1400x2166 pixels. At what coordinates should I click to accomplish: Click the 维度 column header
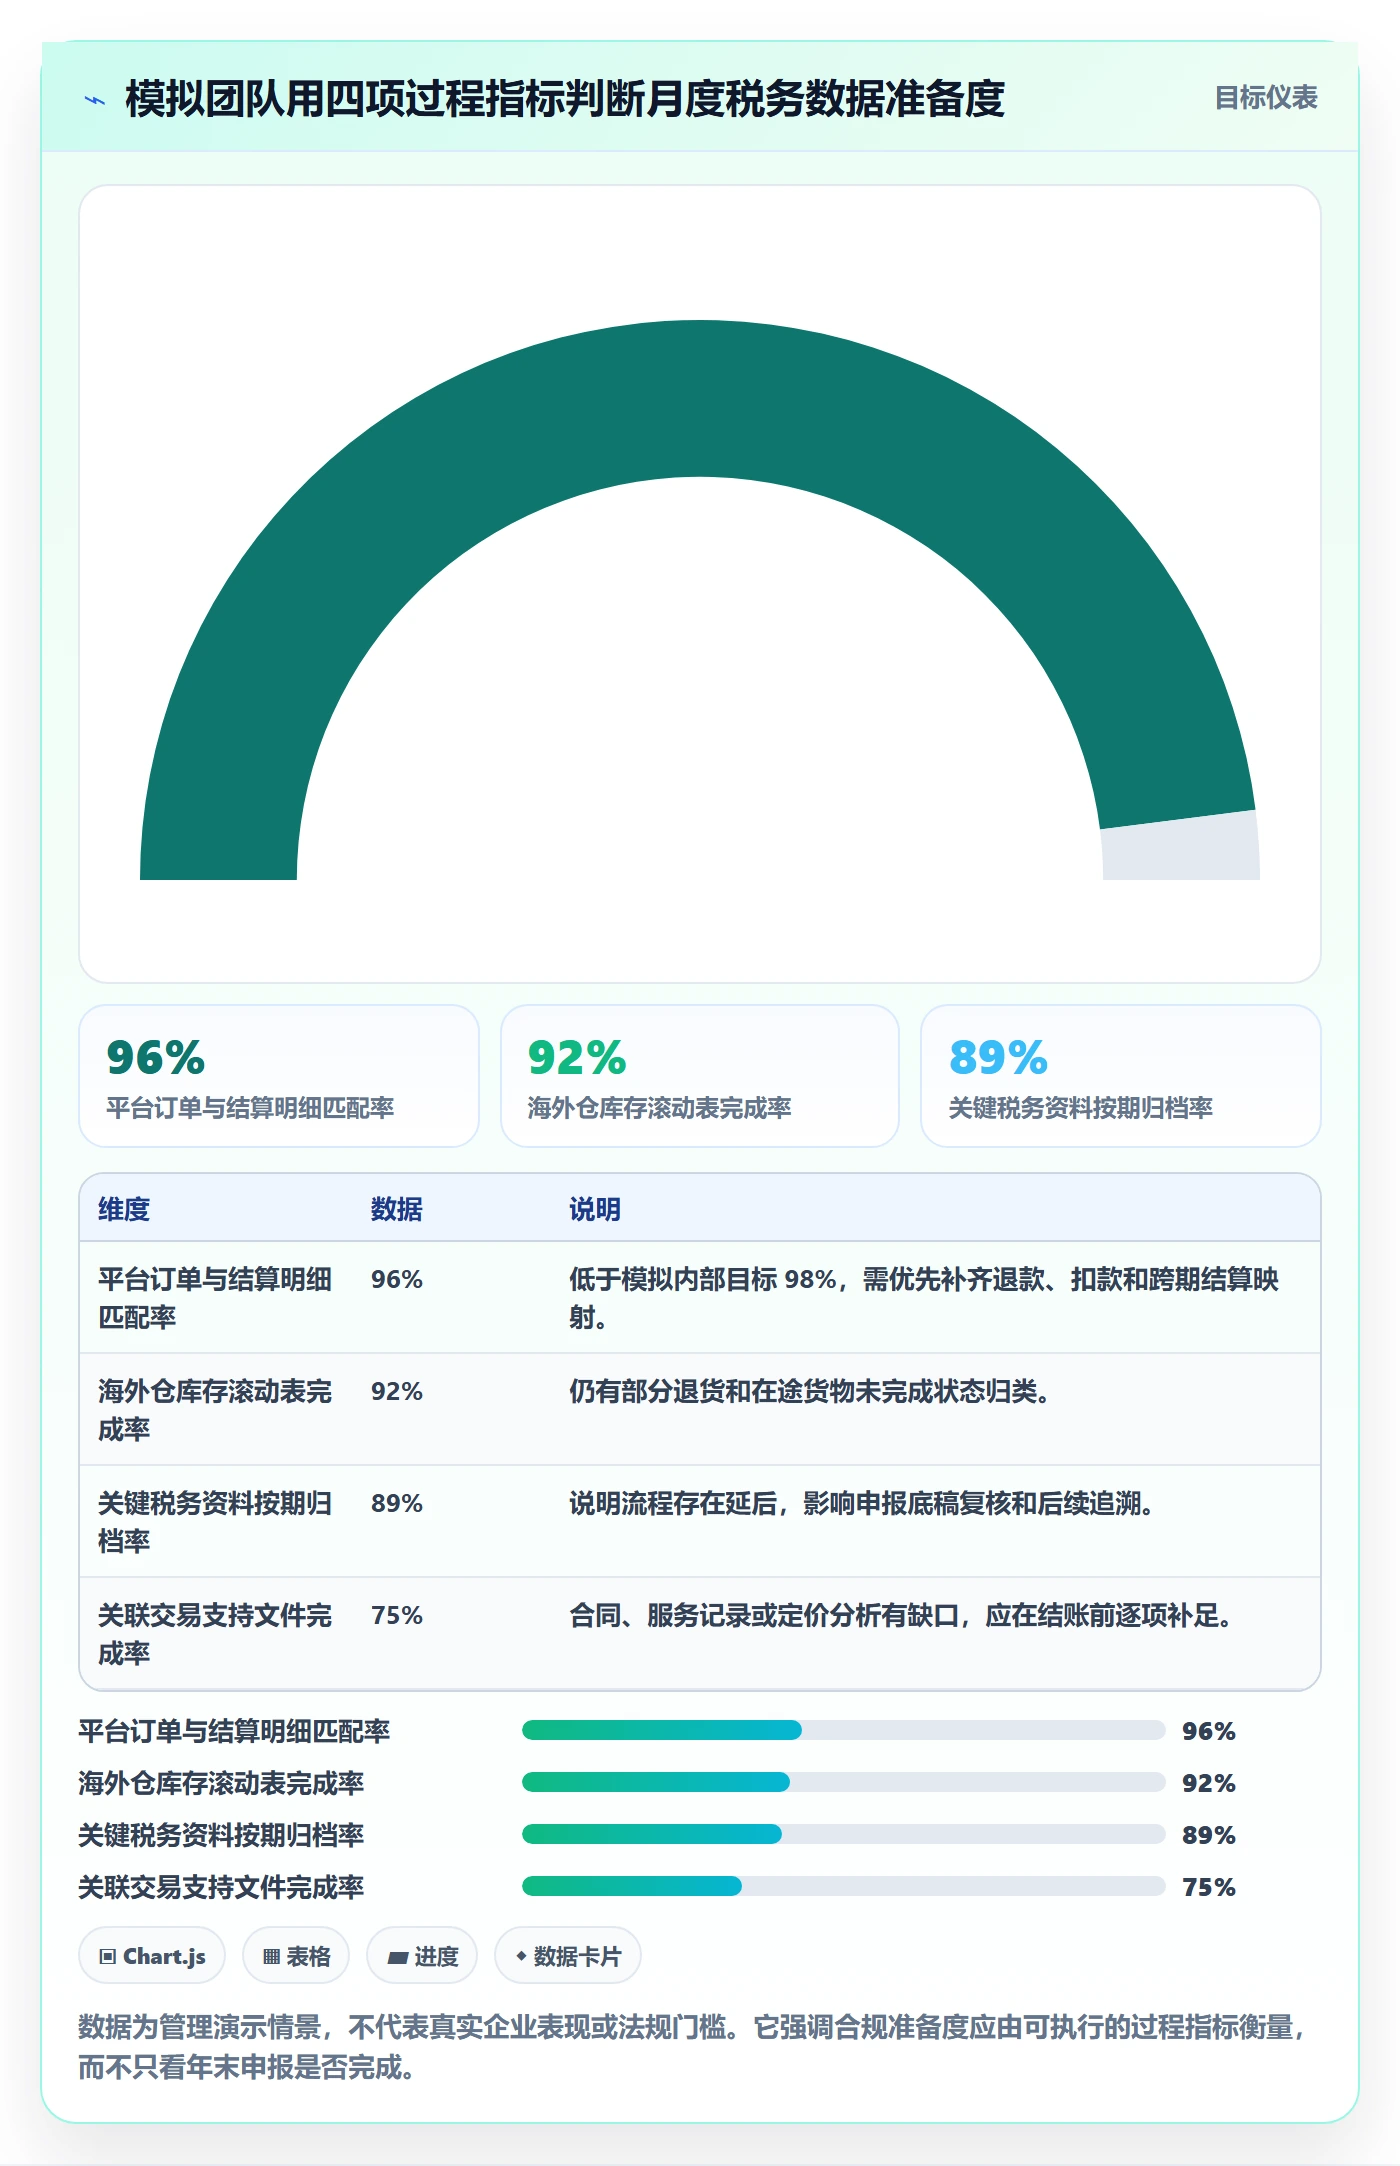(124, 1209)
